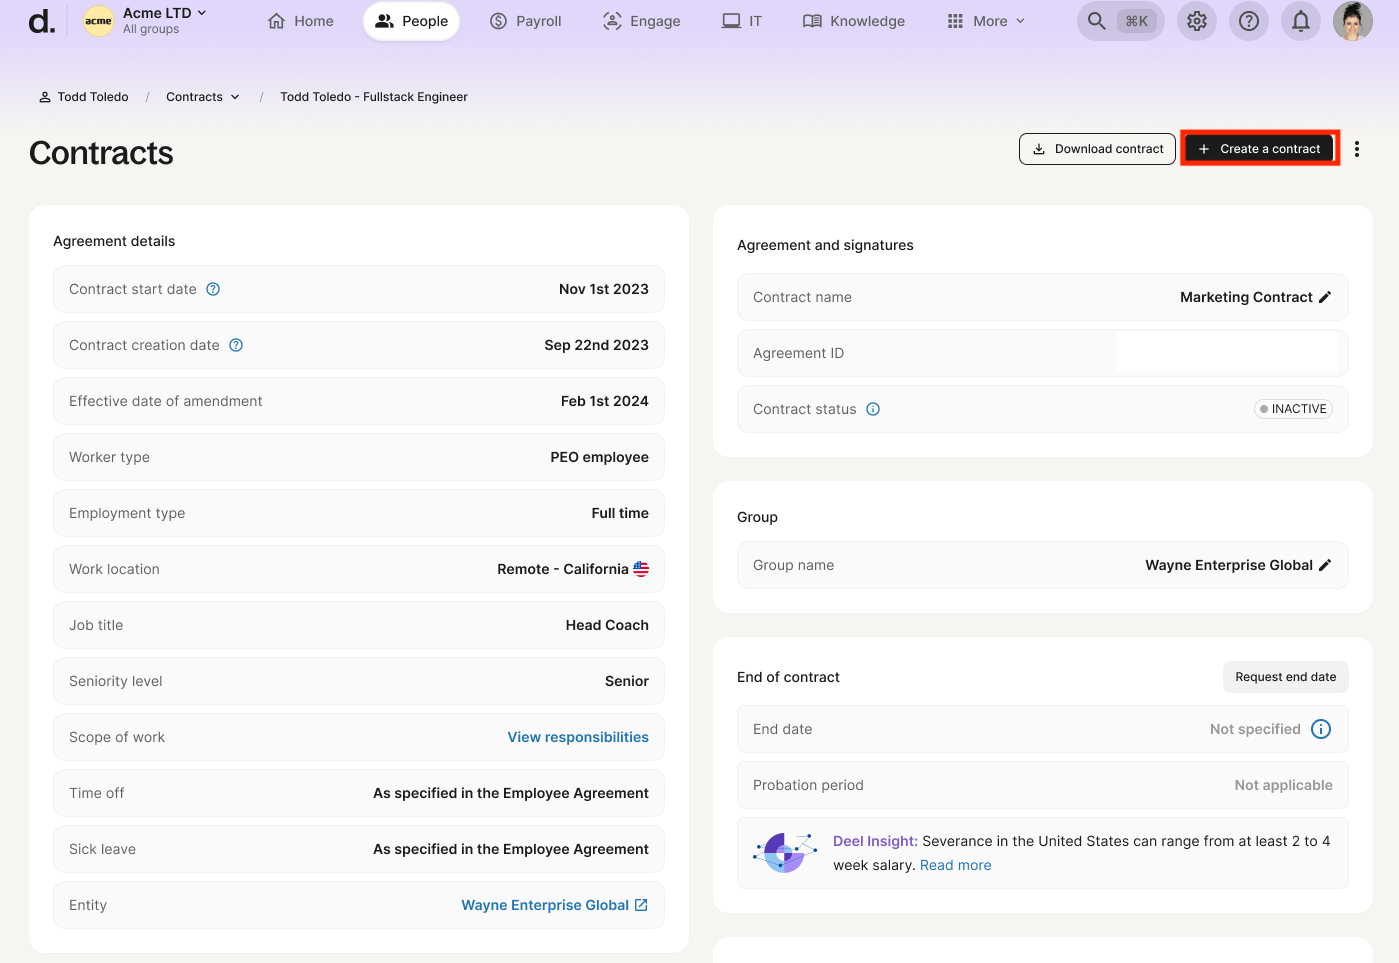The height and width of the screenshot is (963, 1399).
Task: Open the notifications bell
Action: tap(1300, 21)
